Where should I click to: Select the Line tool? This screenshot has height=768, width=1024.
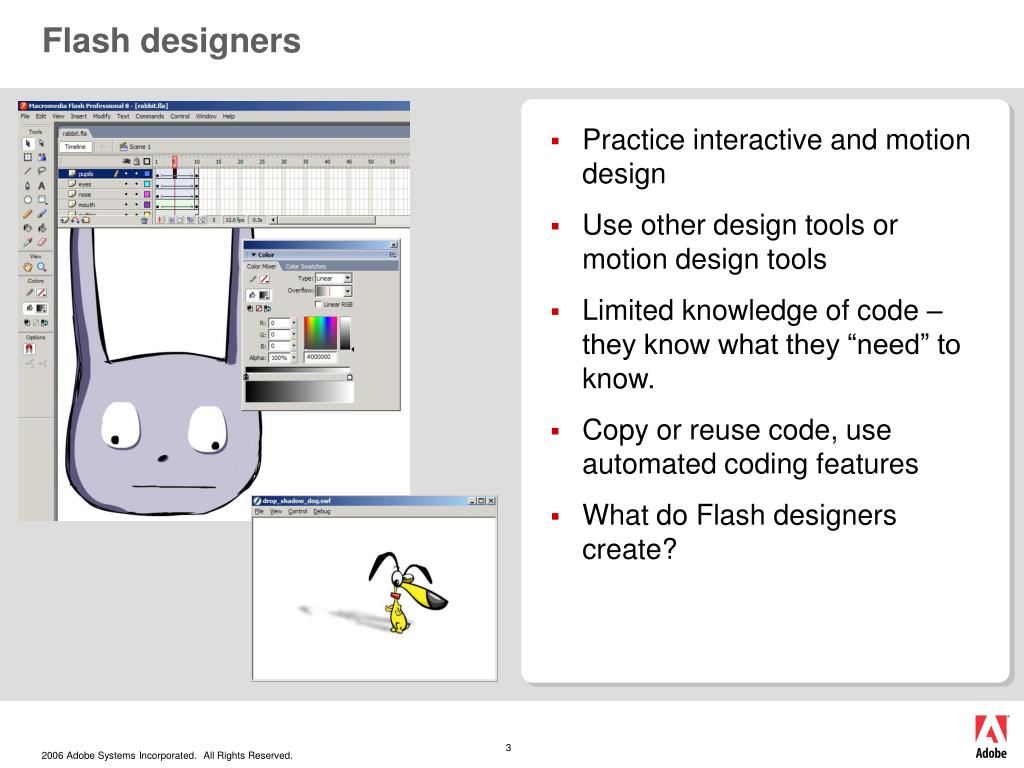point(27,171)
